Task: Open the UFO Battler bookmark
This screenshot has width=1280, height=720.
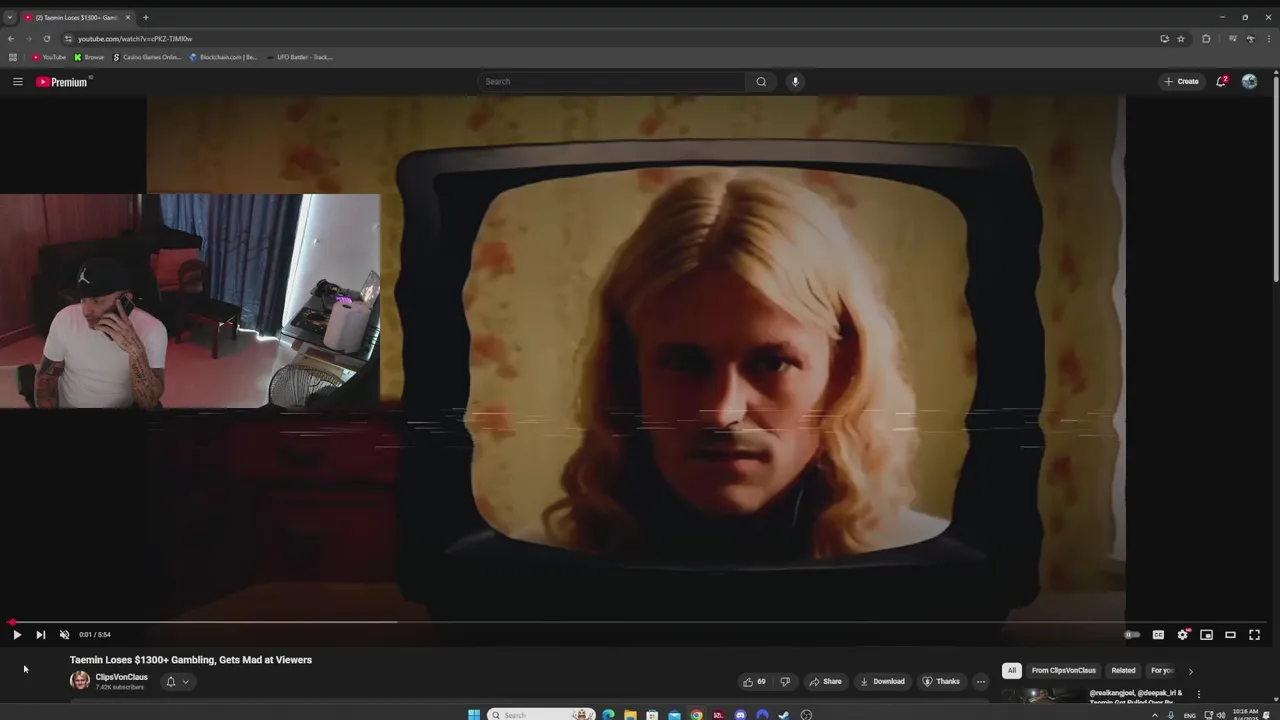Action: (300, 57)
